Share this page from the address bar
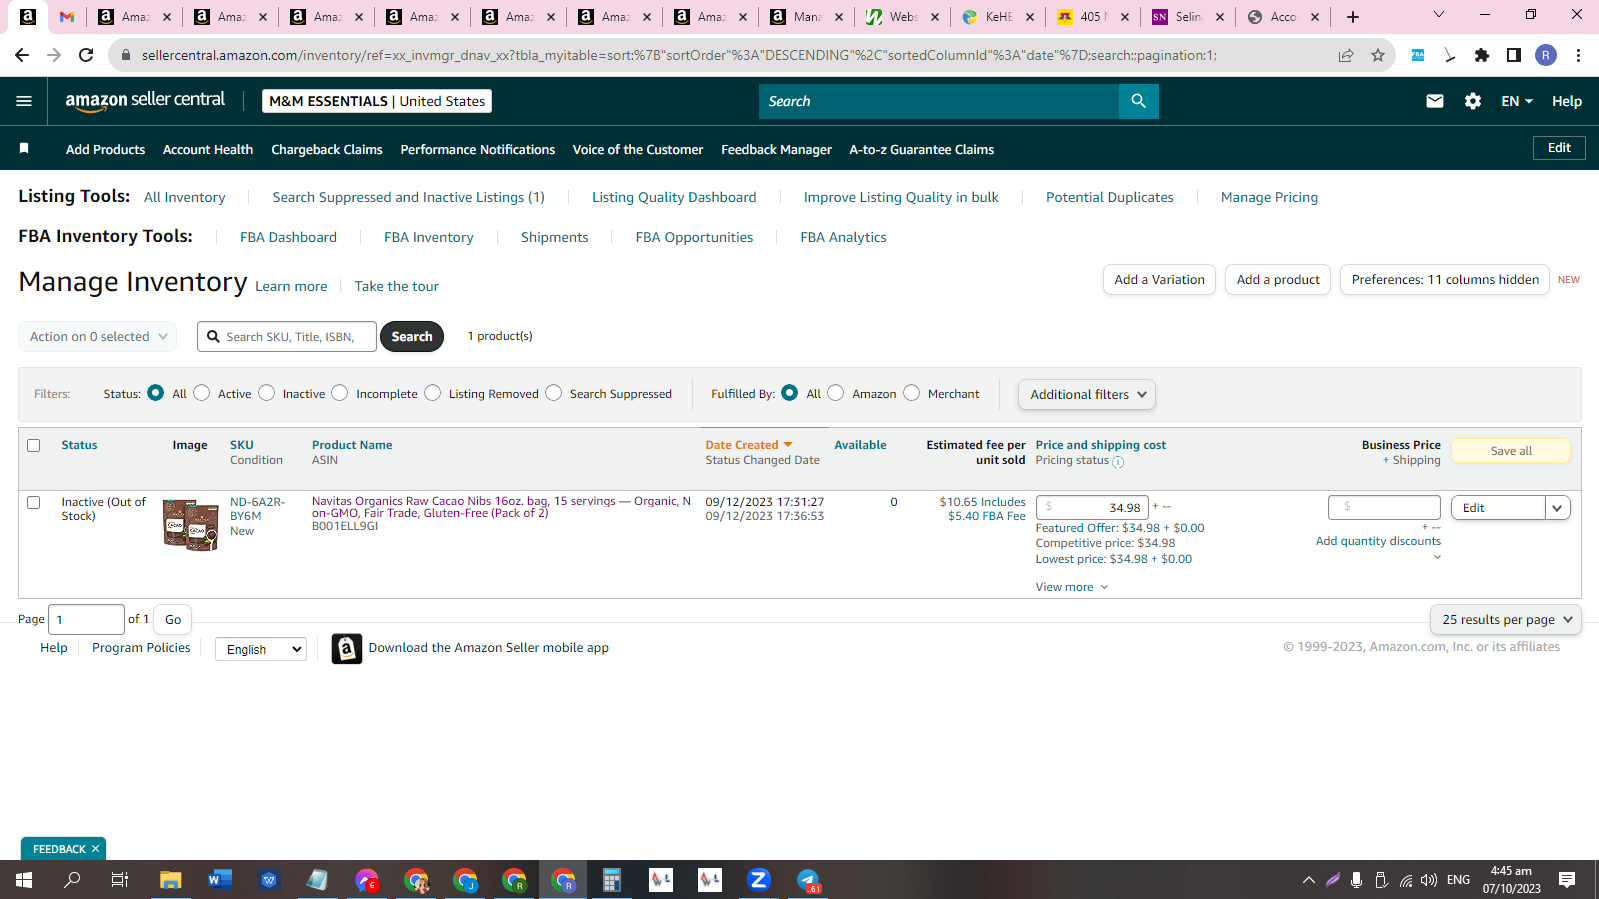1599x899 pixels. click(x=1346, y=55)
